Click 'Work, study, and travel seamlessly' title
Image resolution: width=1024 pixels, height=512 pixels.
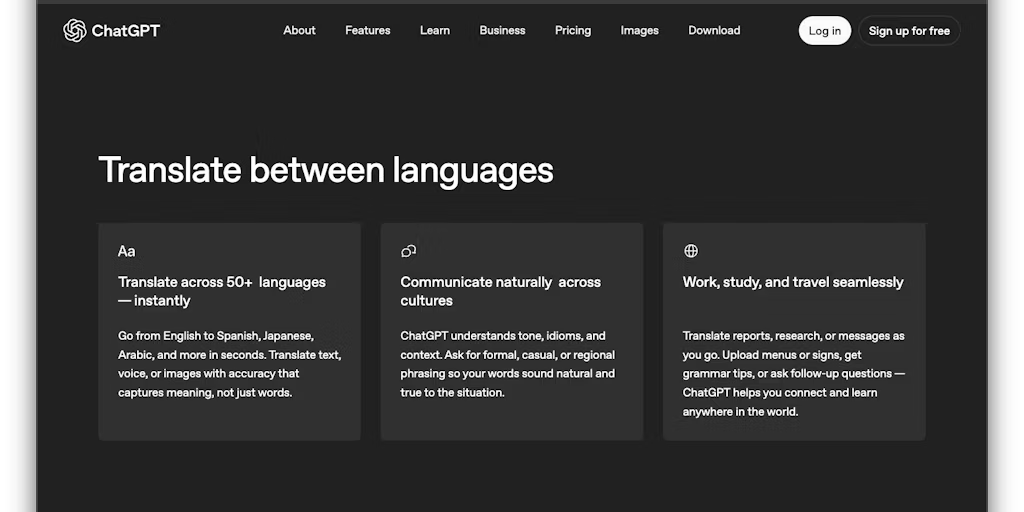792,282
